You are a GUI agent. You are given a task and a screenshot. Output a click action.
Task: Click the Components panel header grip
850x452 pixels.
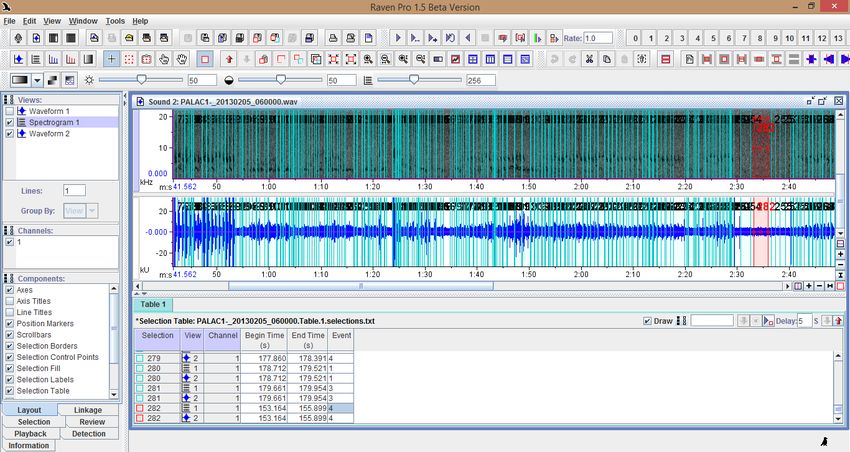9,279
